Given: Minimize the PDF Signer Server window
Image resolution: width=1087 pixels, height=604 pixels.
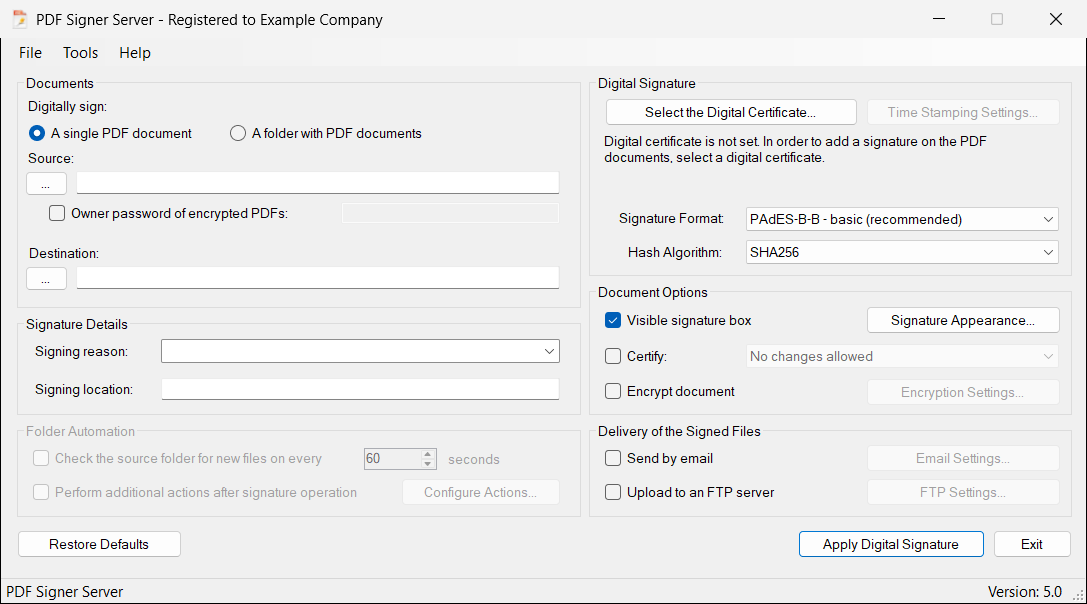Looking at the screenshot, I should tap(939, 19).
